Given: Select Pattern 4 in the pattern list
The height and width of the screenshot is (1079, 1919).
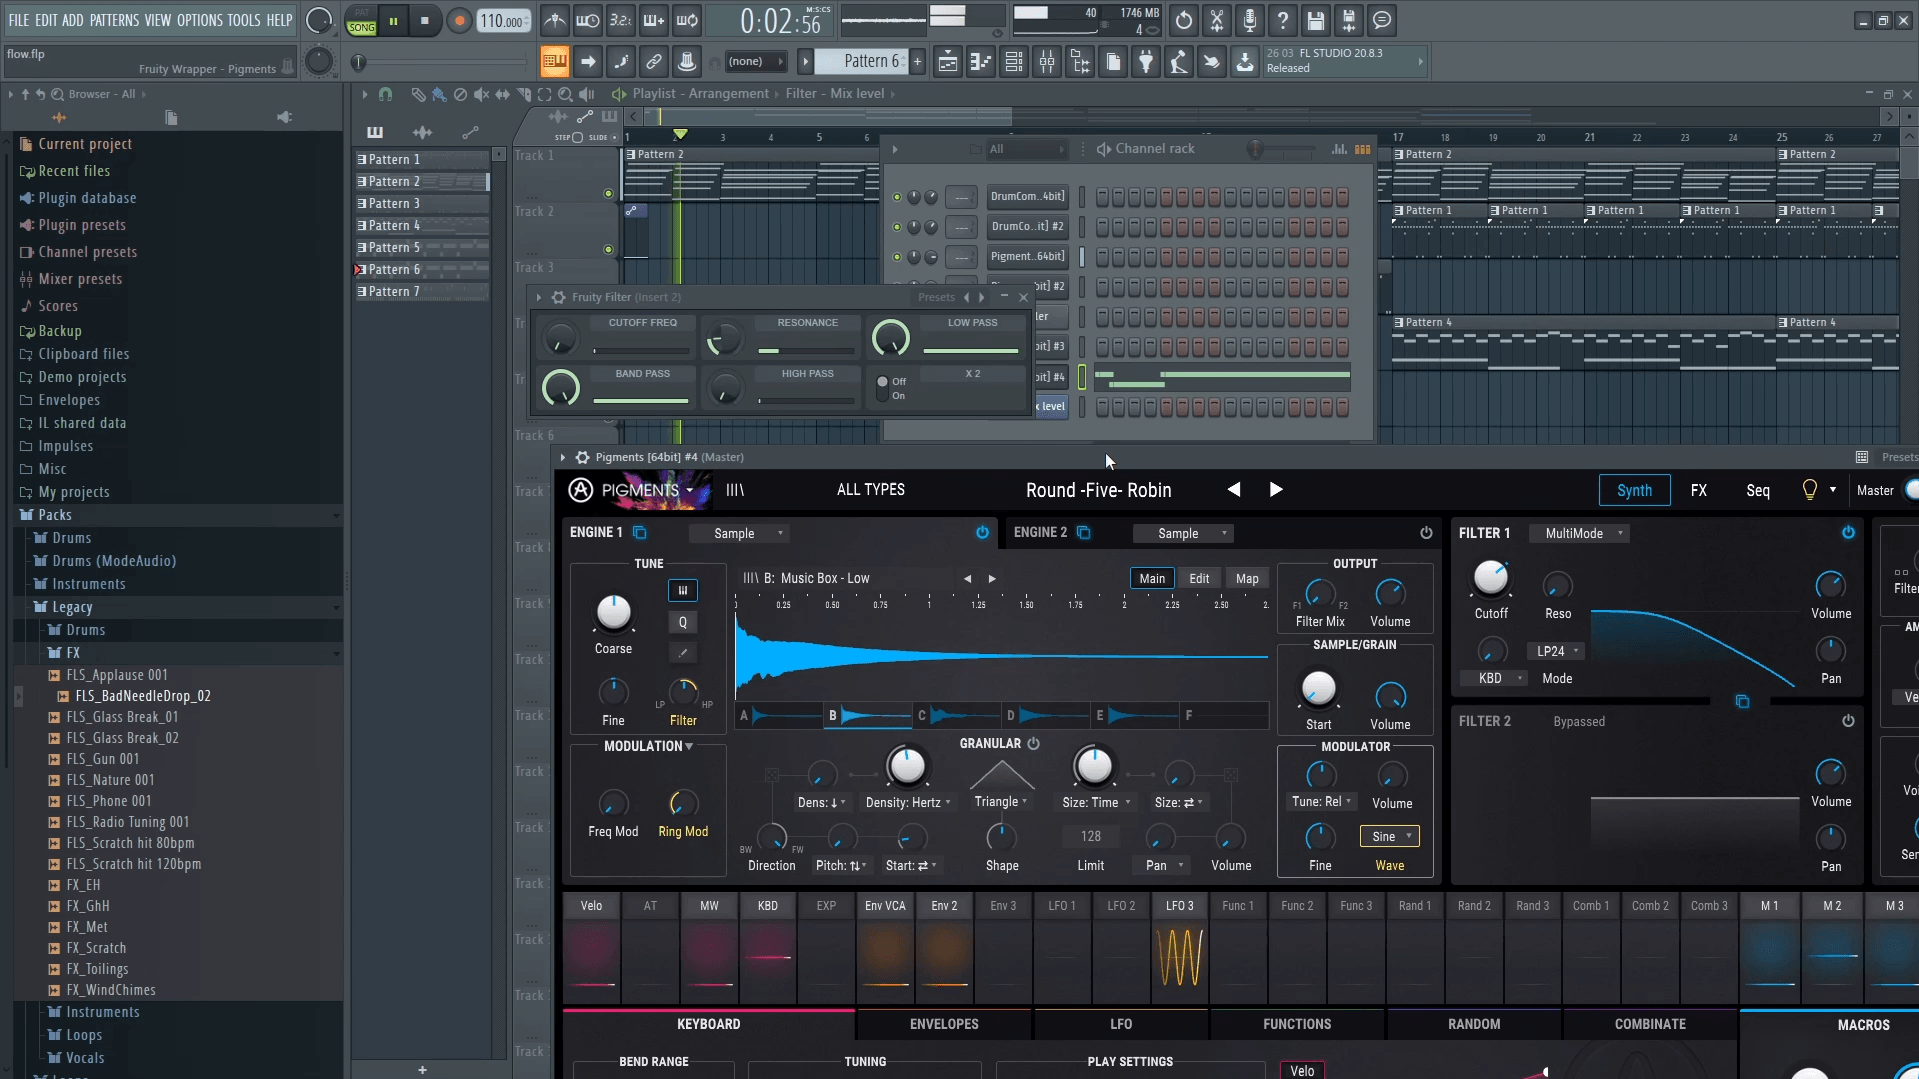Looking at the screenshot, I should (422, 225).
